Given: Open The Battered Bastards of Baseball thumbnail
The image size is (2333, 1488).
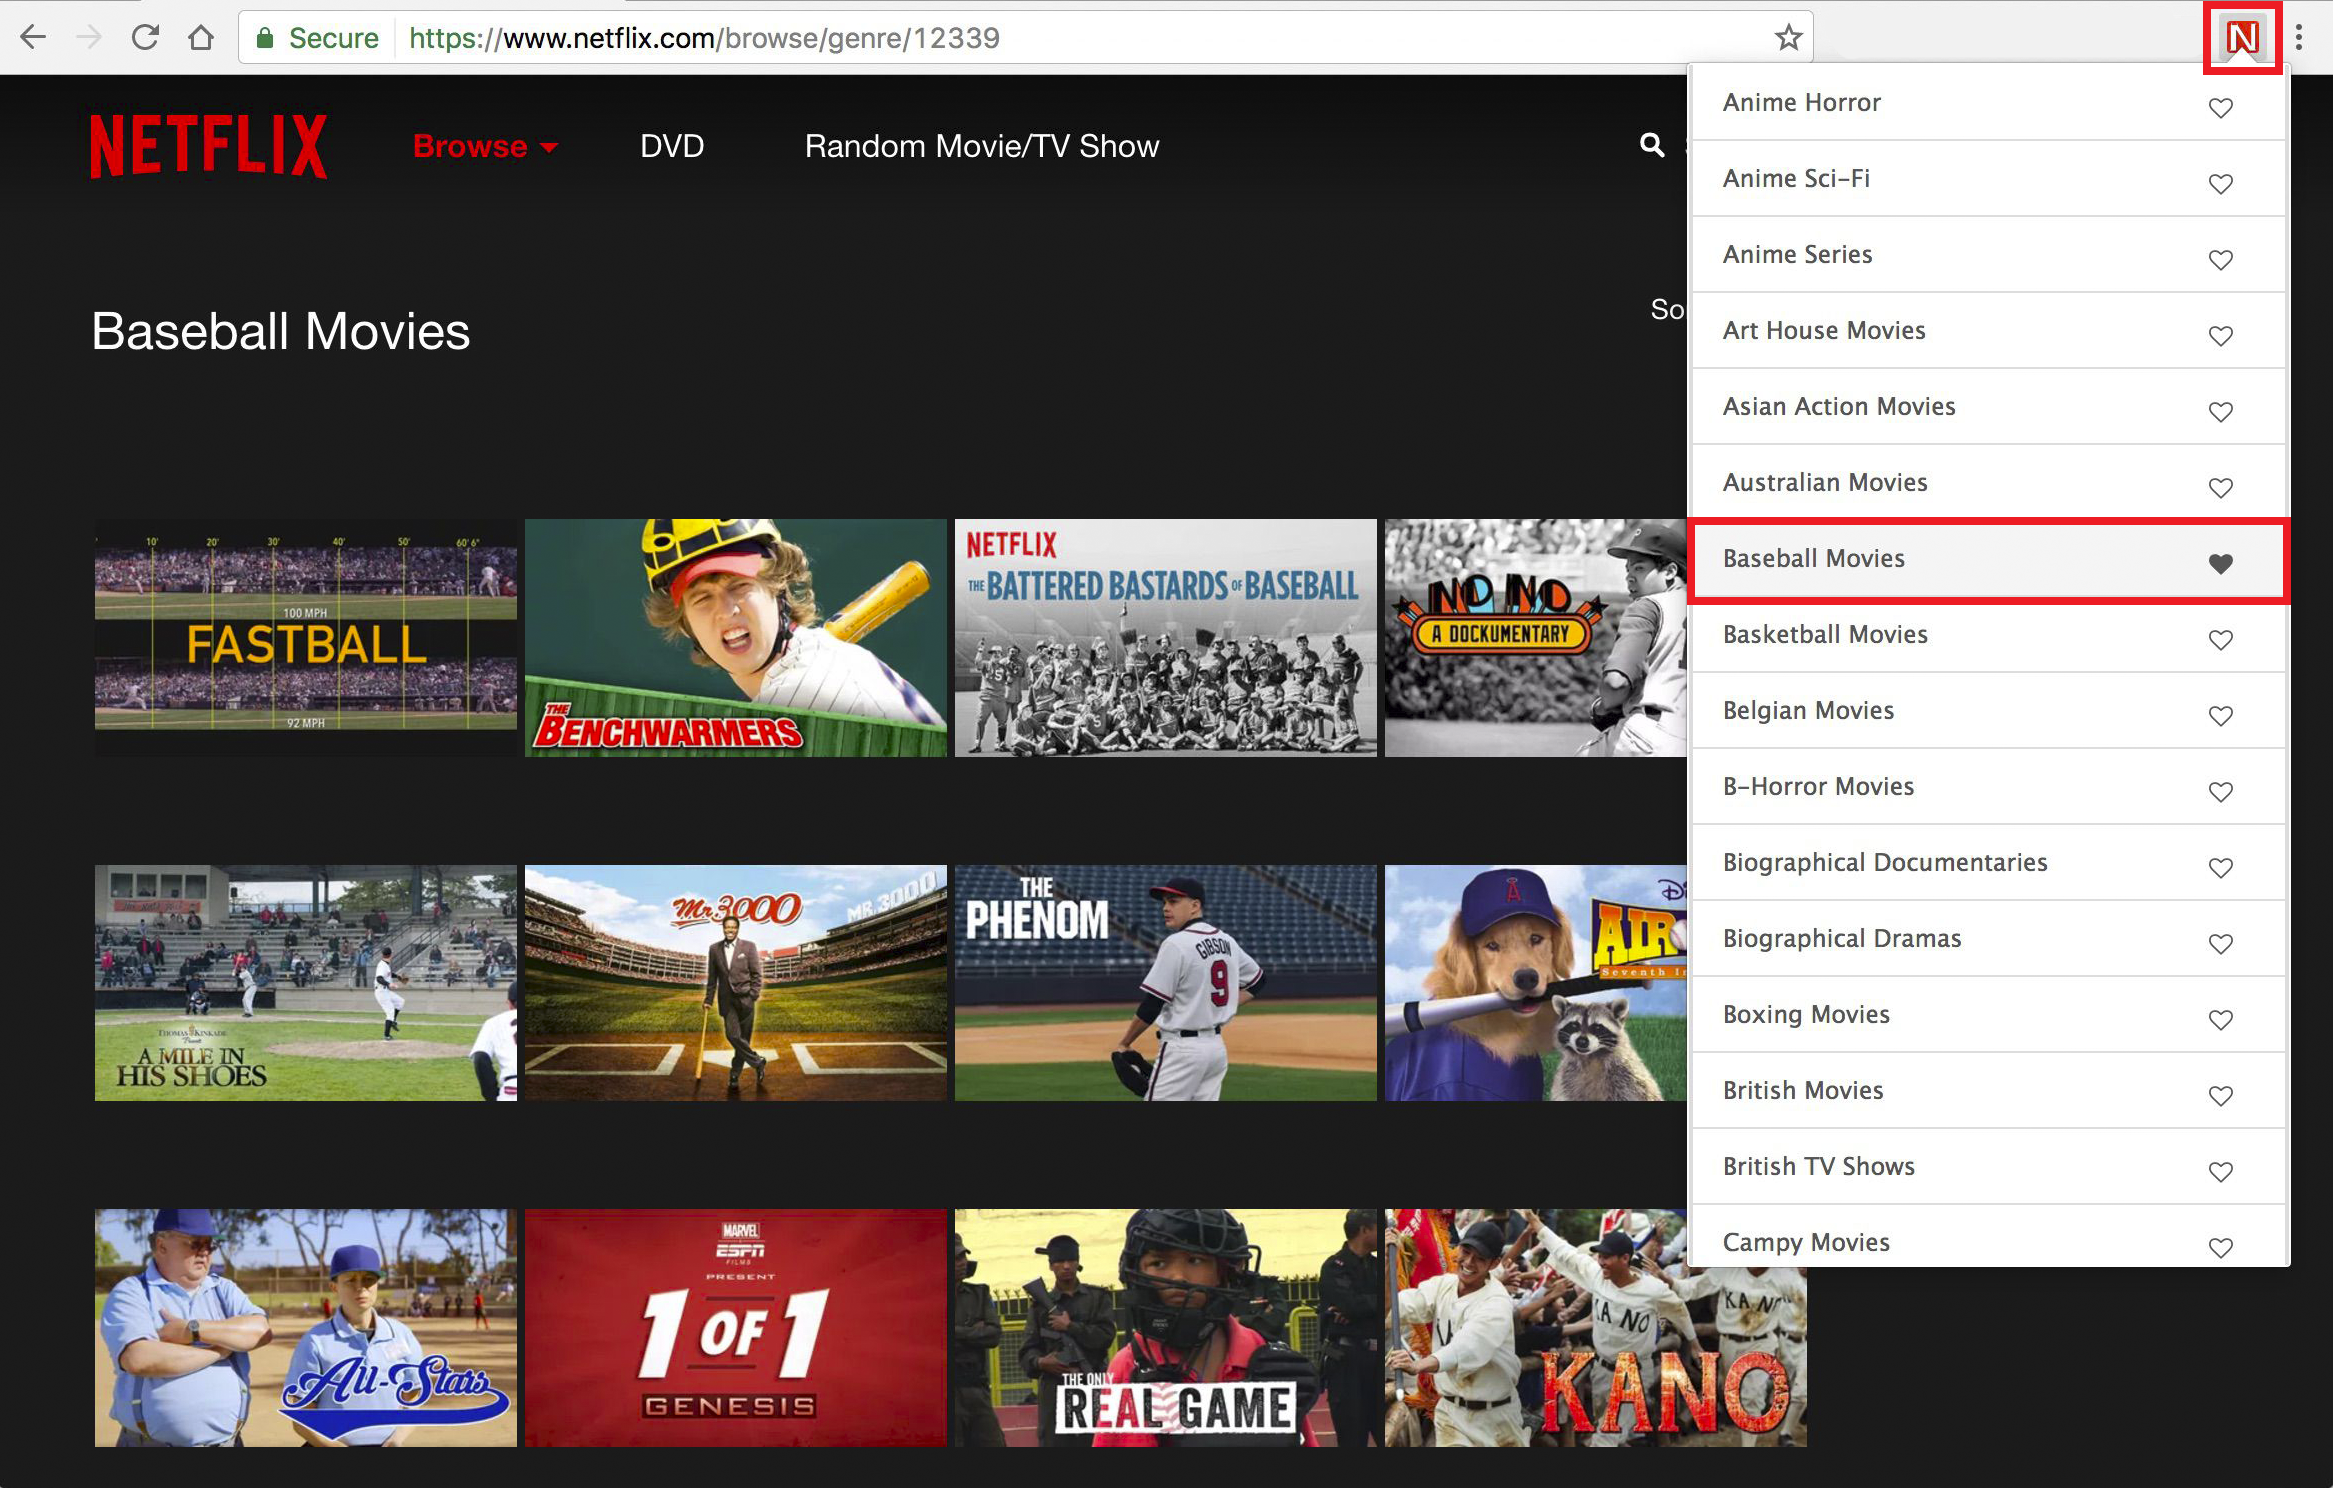Looking at the screenshot, I should [x=1166, y=637].
